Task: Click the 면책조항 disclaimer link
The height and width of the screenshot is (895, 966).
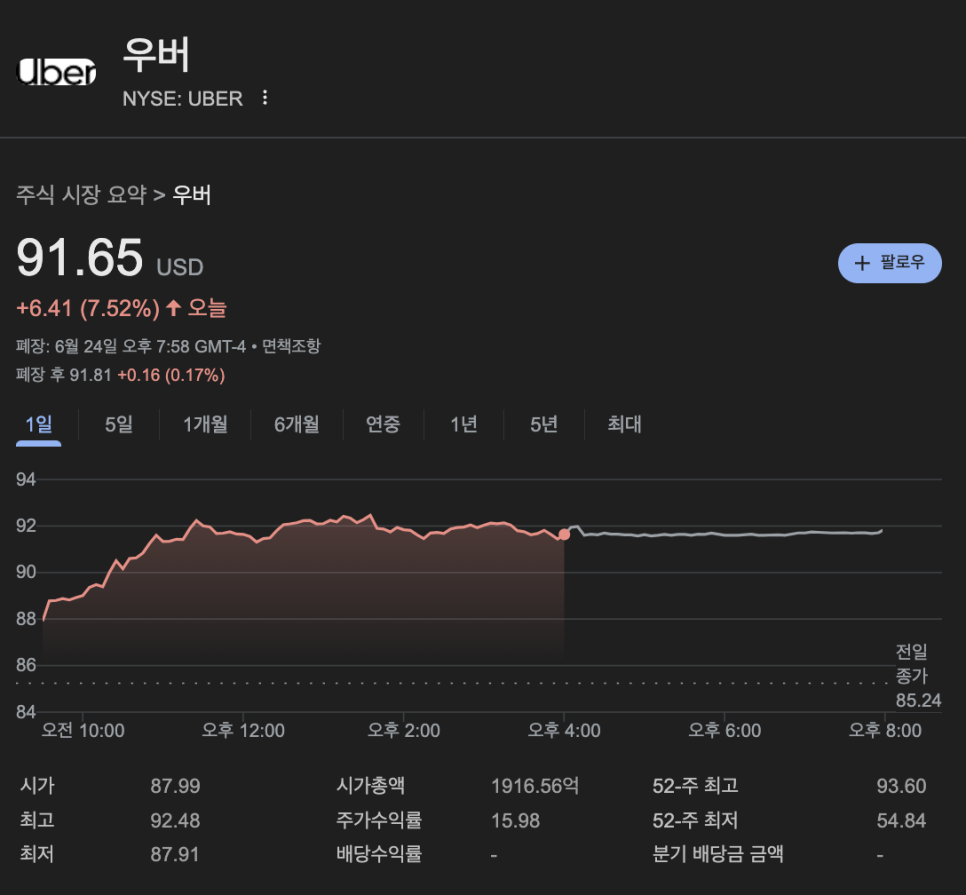Action: pyautogui.click(x=291, y=346)
